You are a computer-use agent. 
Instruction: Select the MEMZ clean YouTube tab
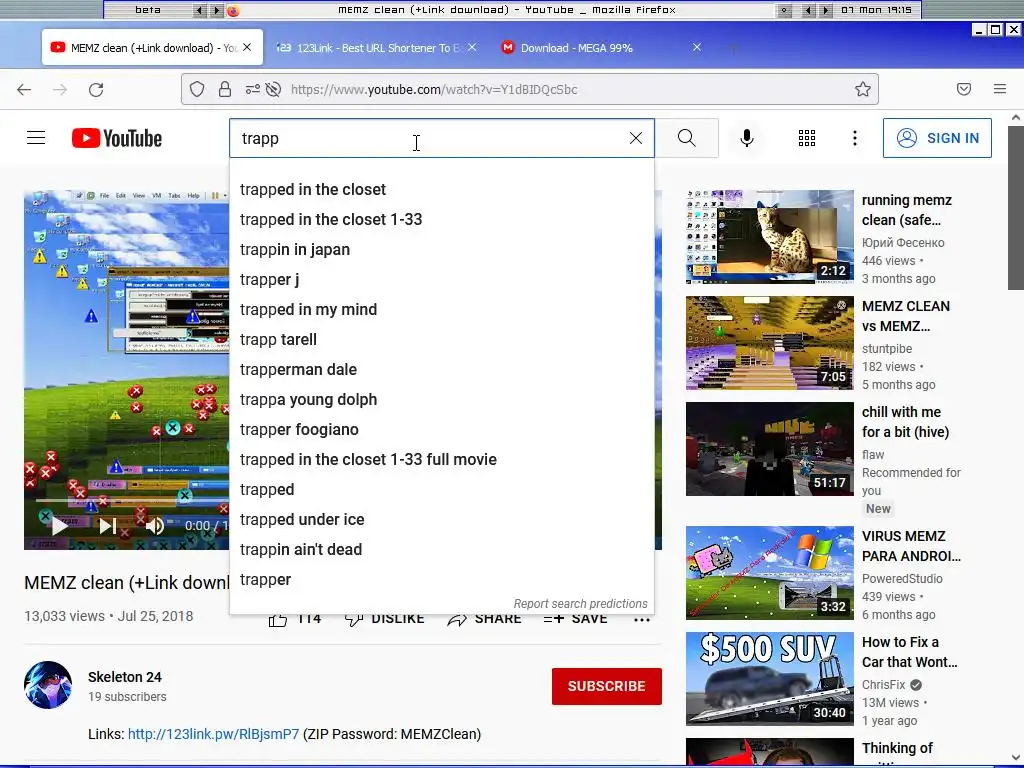[x=152, y=48]
